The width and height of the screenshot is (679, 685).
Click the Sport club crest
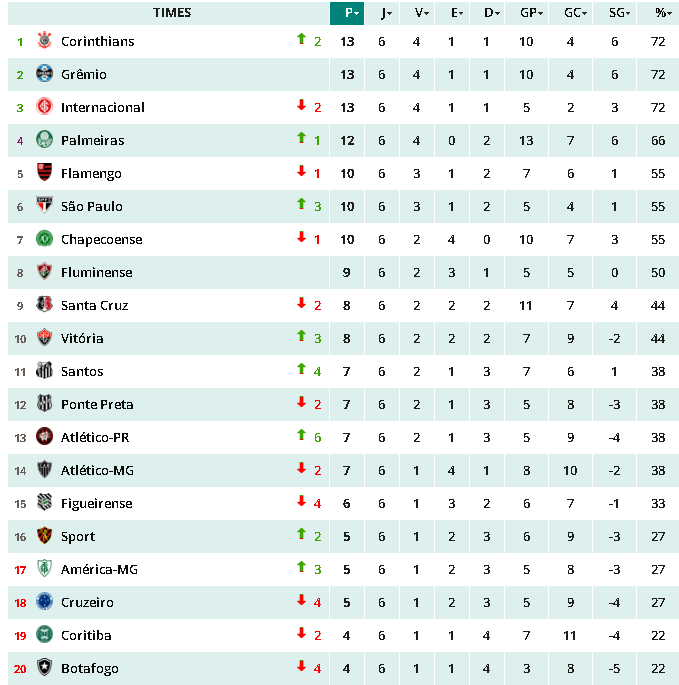coord(44,536)
